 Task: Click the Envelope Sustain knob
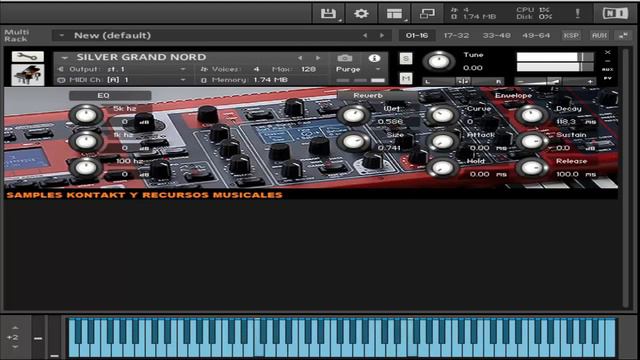[x=532, y=141]
